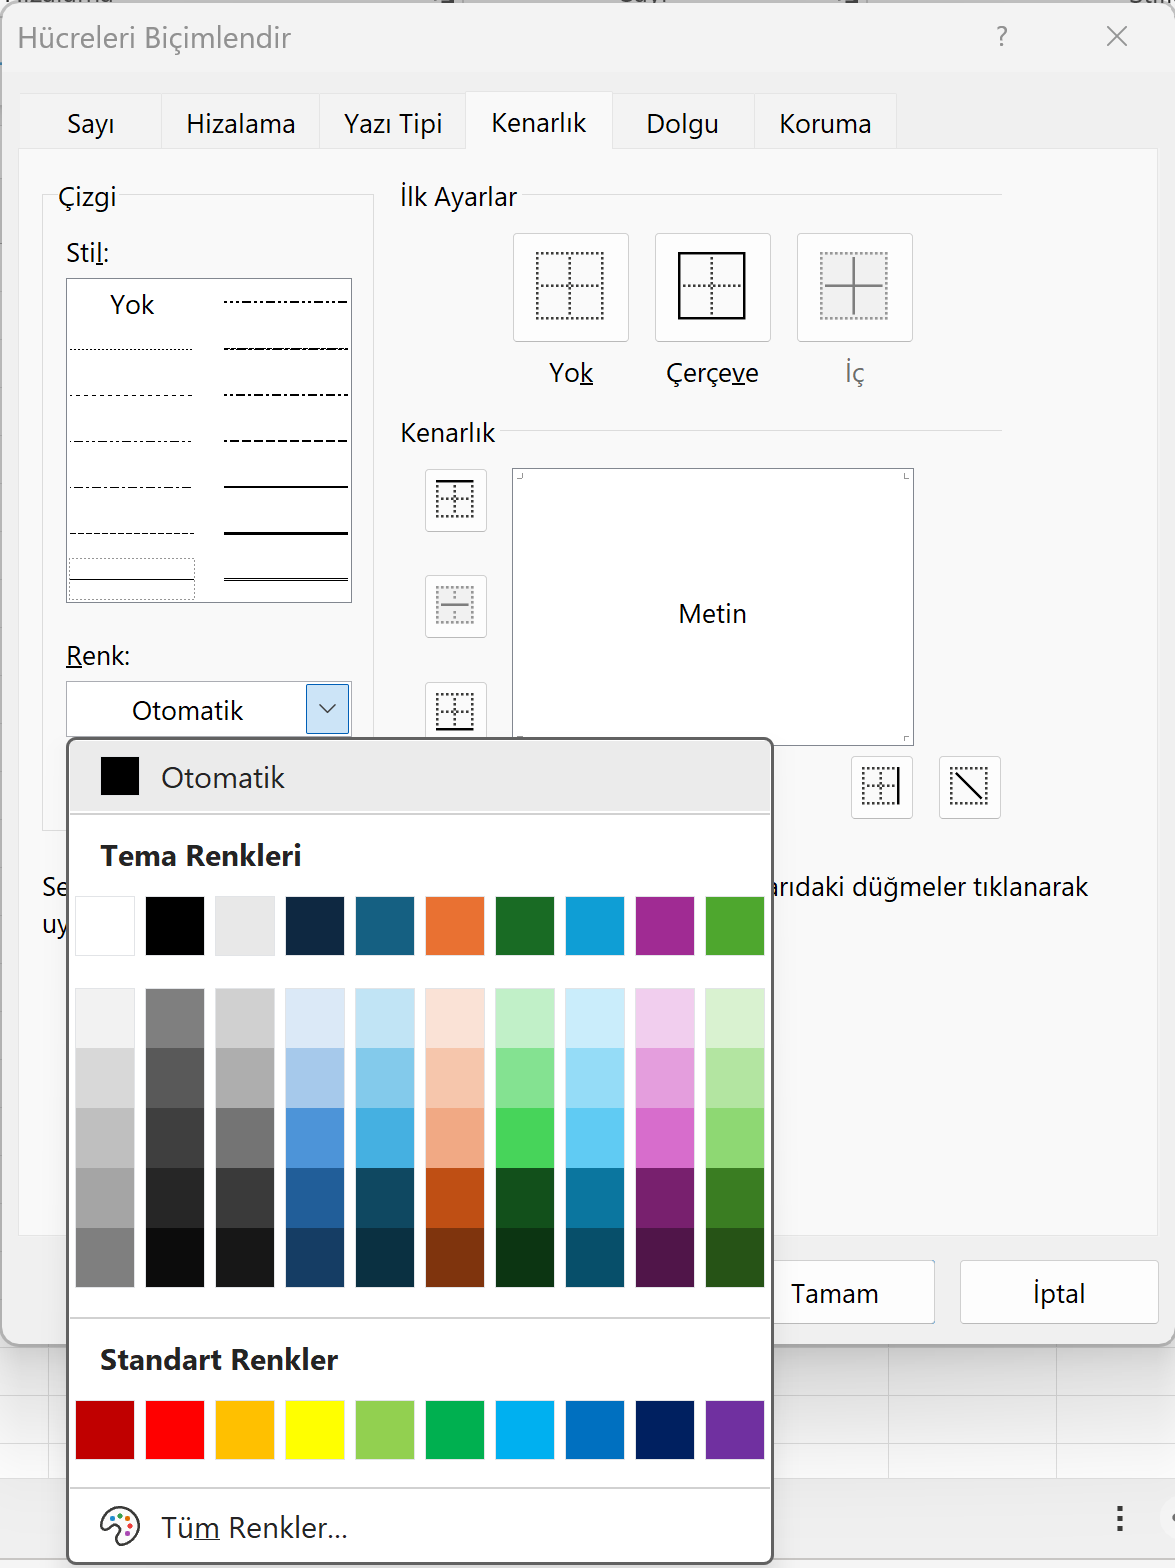The width and height of the screenshot is (1175, 1568).
Task: Select the Yok (none) border preset
Action: pos(570,287)
